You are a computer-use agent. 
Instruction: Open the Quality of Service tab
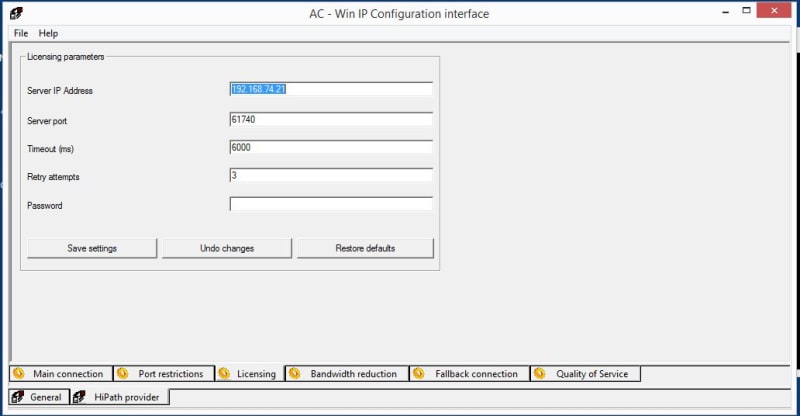[586, 374]
